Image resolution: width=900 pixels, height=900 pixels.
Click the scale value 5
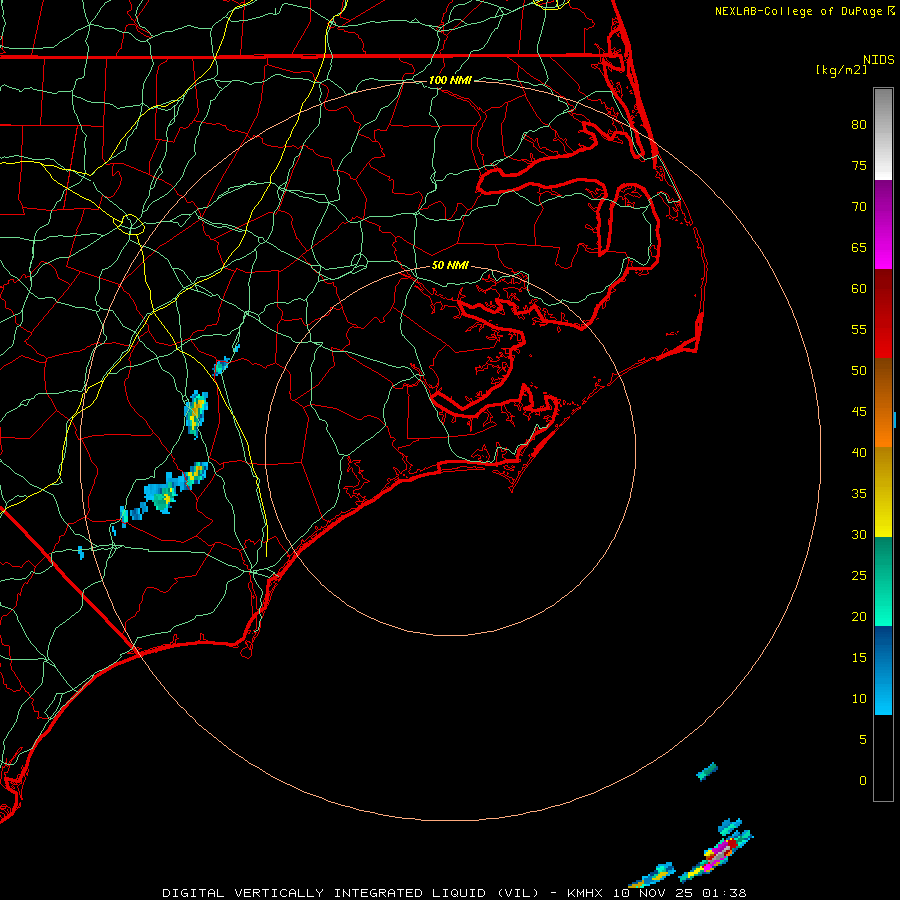[863, 740]
